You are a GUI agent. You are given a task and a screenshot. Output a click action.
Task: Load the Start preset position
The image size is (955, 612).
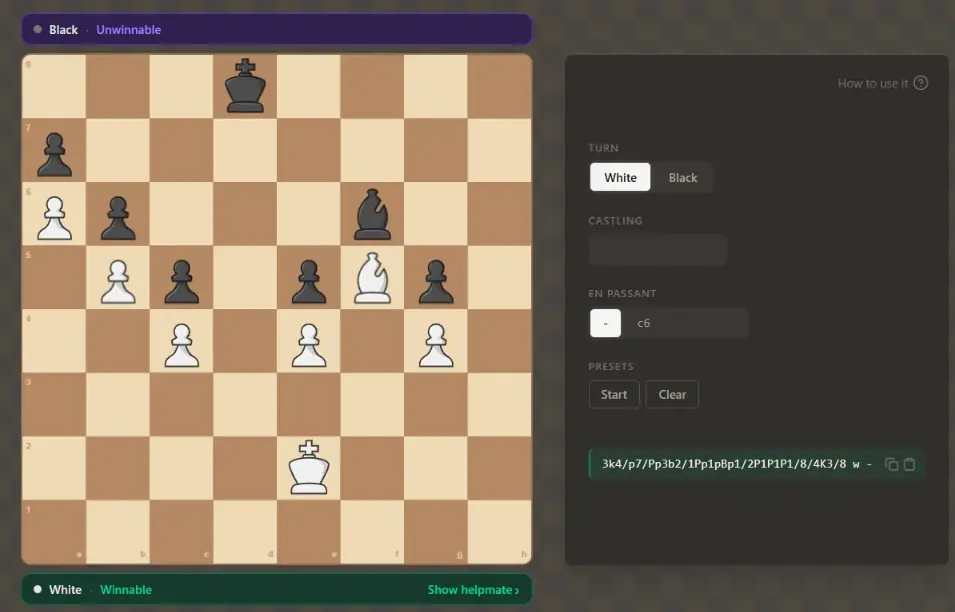pos(614,394)
